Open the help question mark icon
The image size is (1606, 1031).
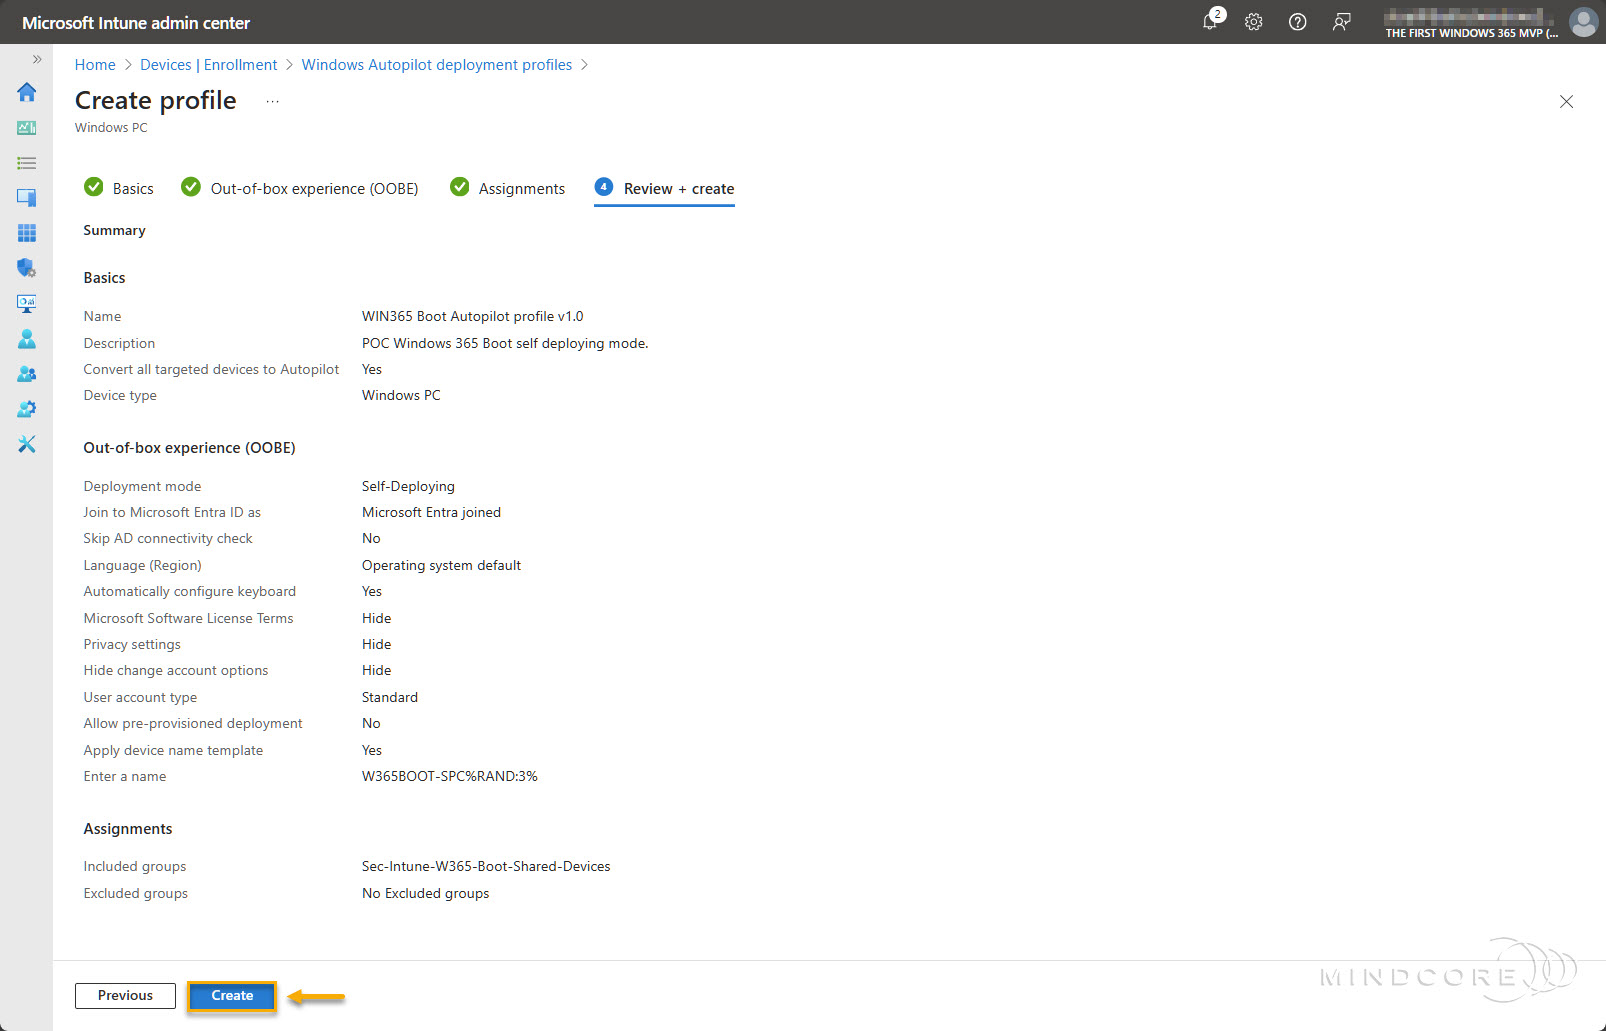coord(1298,22)
